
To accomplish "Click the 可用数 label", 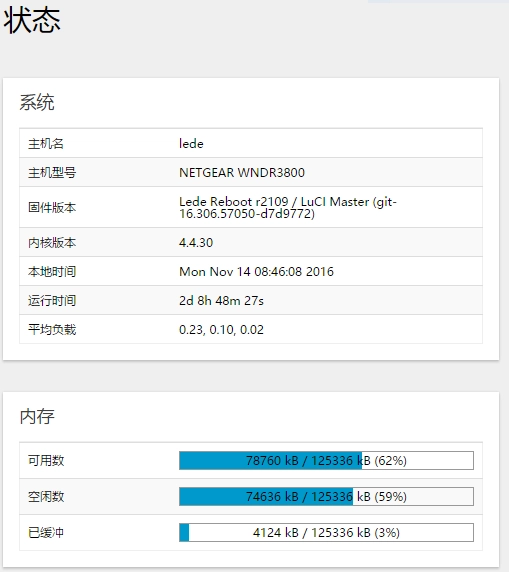I will click(46, 460).
